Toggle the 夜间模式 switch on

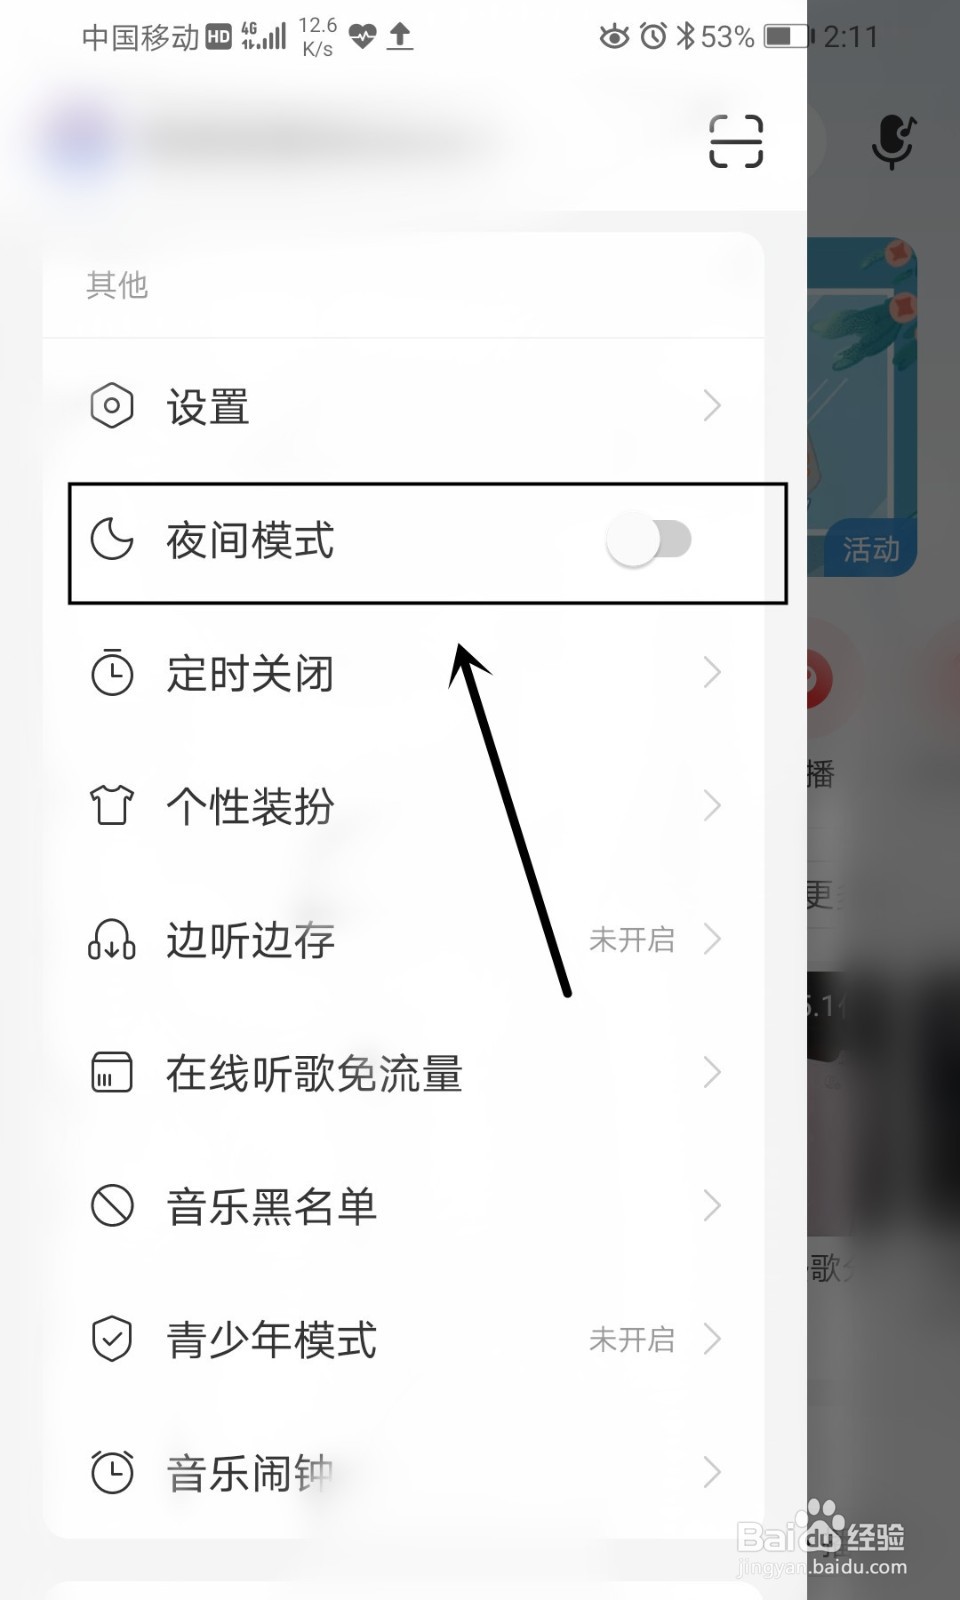649,540
